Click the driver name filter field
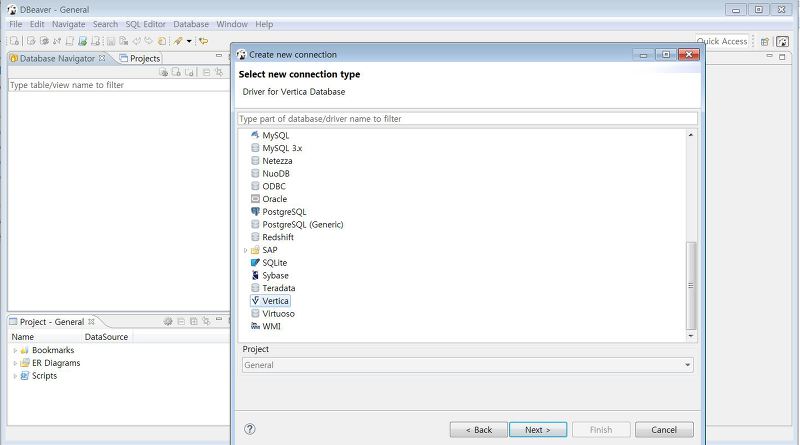This screenshot has height=445, width=800. tap(467, 118)
